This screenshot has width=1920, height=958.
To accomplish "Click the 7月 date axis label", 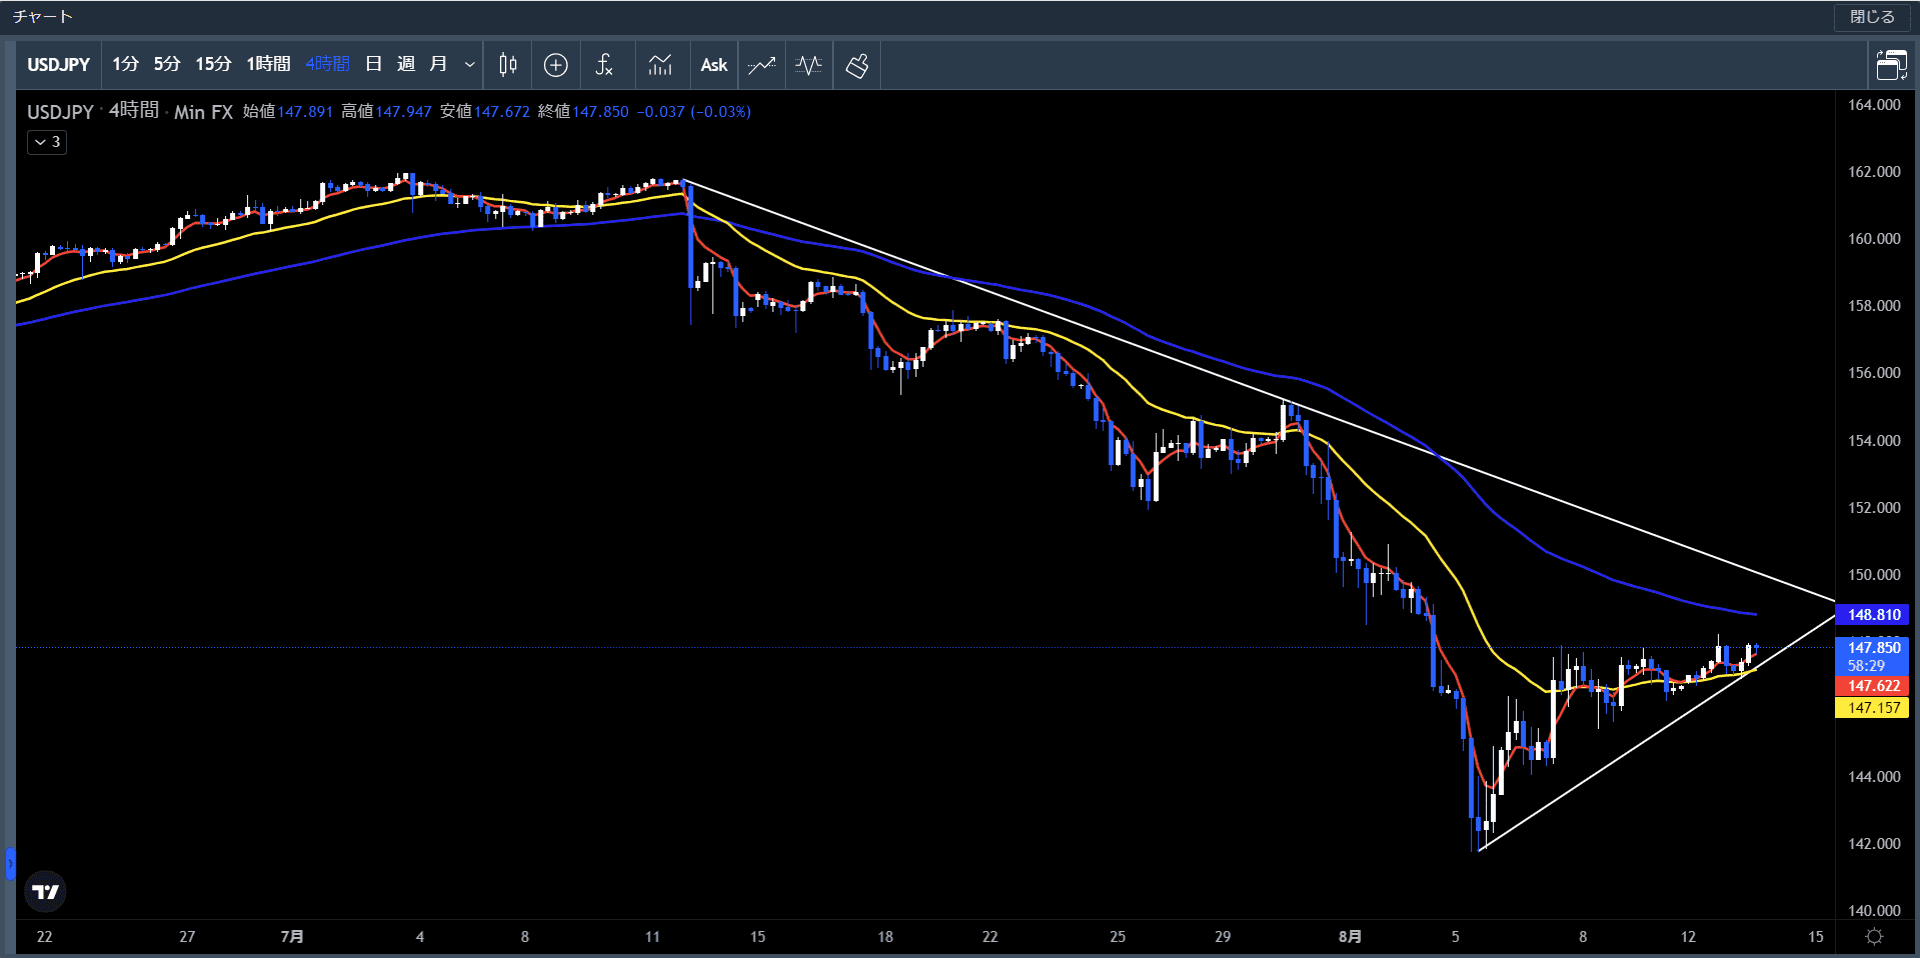I will [292, 937].
